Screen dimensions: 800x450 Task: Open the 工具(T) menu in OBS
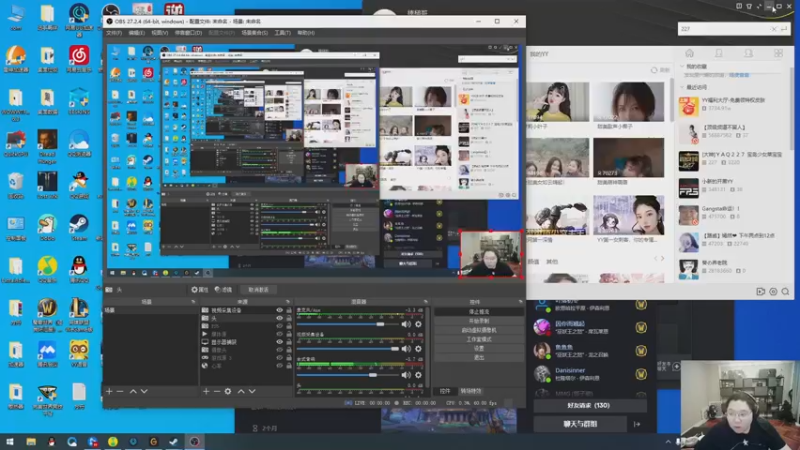tap(282, 33)
